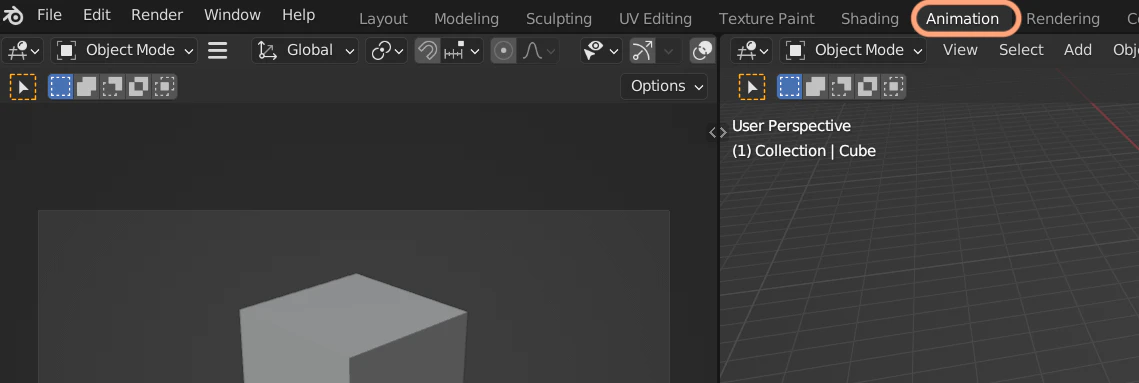Set right viewport selection mode to Subtract

[841, 87]
